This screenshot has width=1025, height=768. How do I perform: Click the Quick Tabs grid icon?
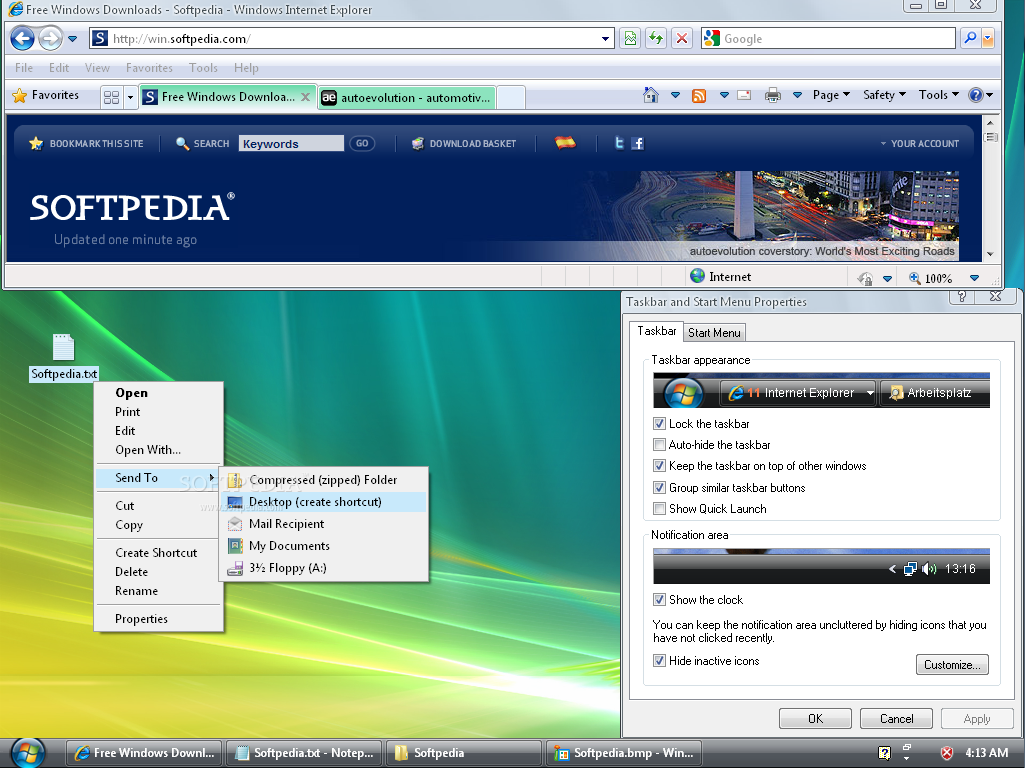[x=112, y=97]
